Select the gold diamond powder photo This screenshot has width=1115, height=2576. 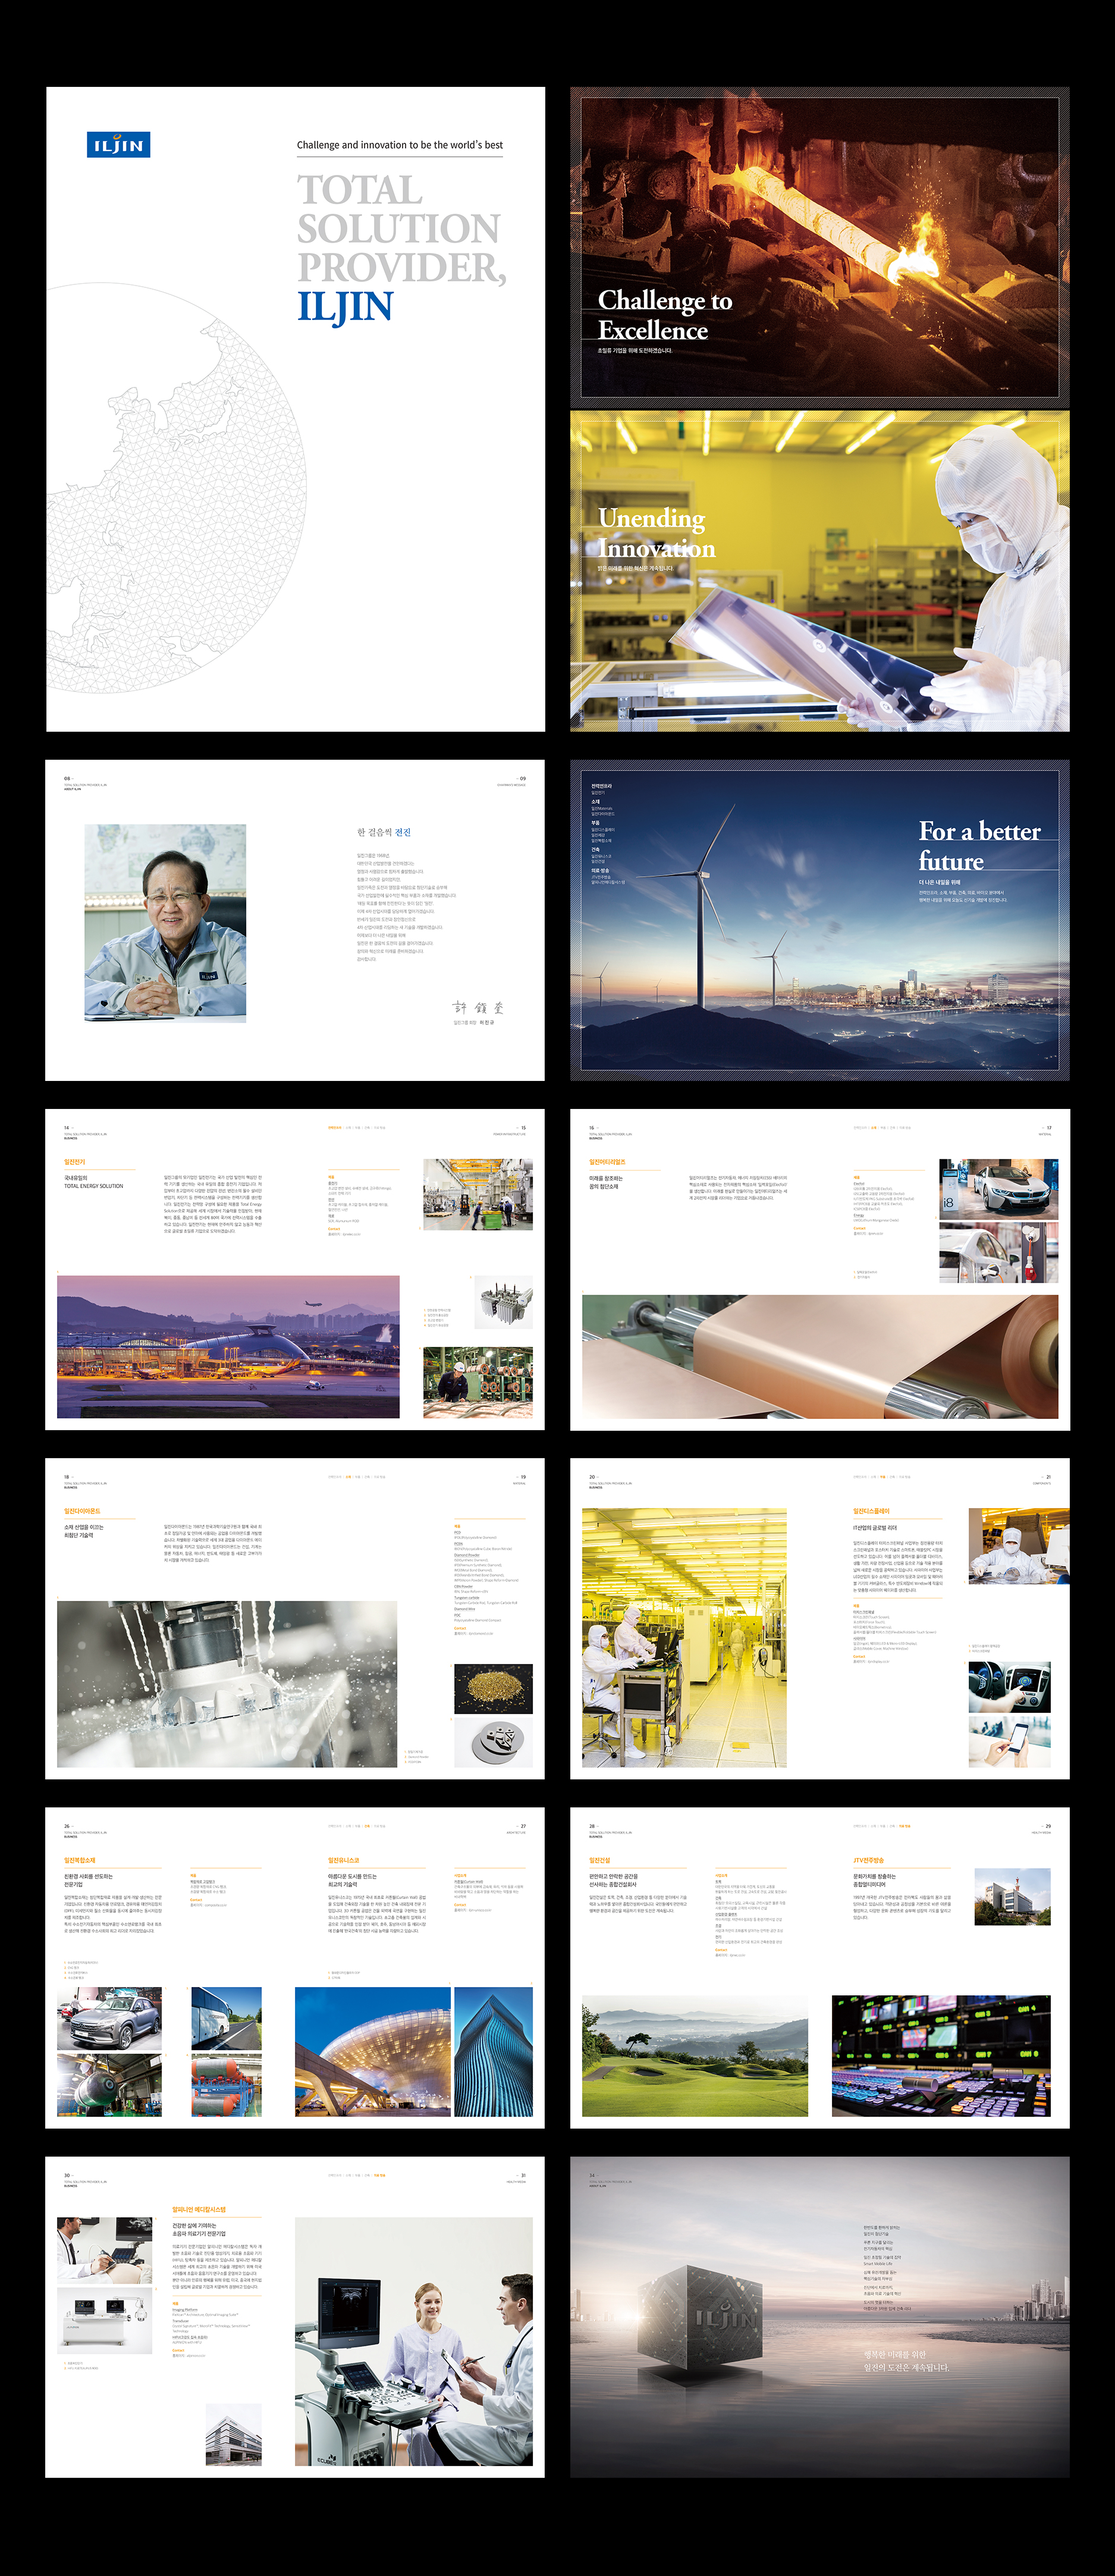coord(493,1689)
